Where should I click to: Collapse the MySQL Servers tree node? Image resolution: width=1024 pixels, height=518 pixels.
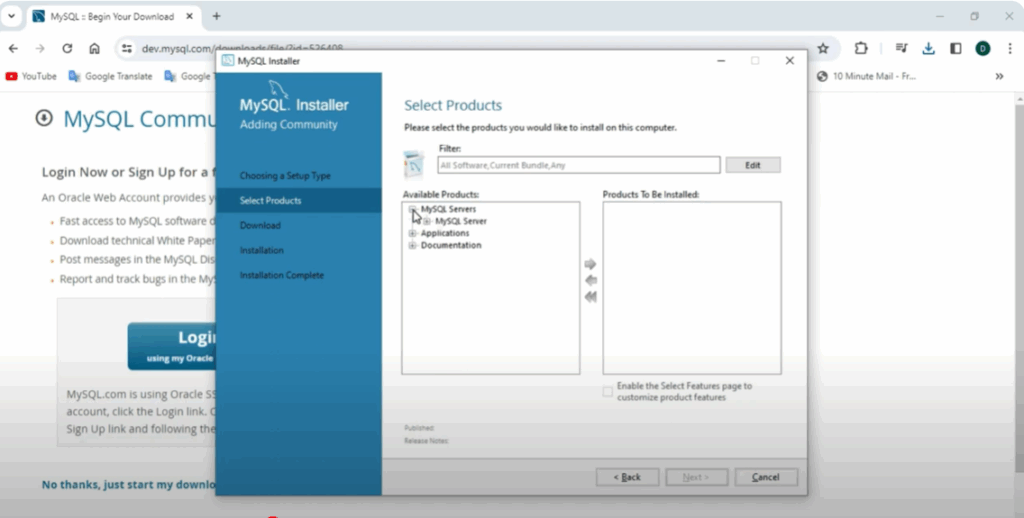pos(412,209)
